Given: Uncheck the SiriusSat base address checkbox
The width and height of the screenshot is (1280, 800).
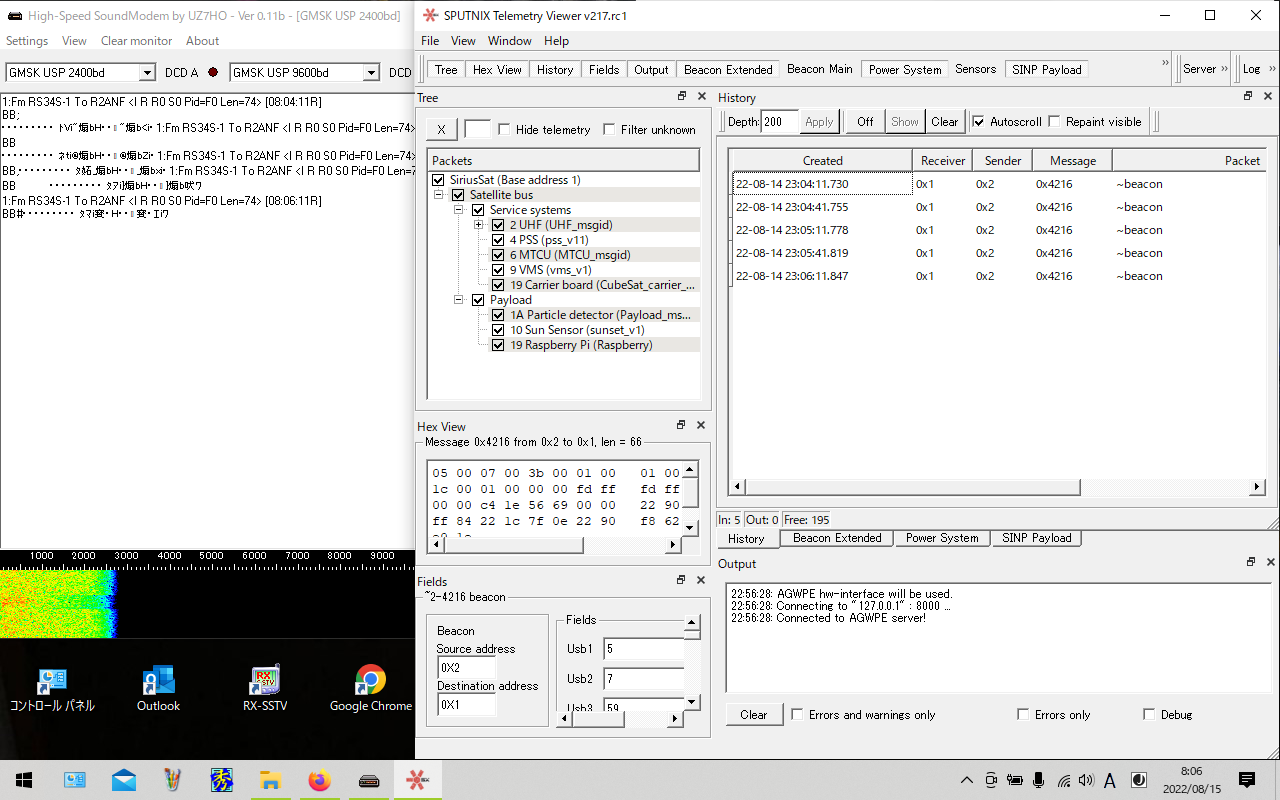Looking at the screenshot, I should pos(438,180).
